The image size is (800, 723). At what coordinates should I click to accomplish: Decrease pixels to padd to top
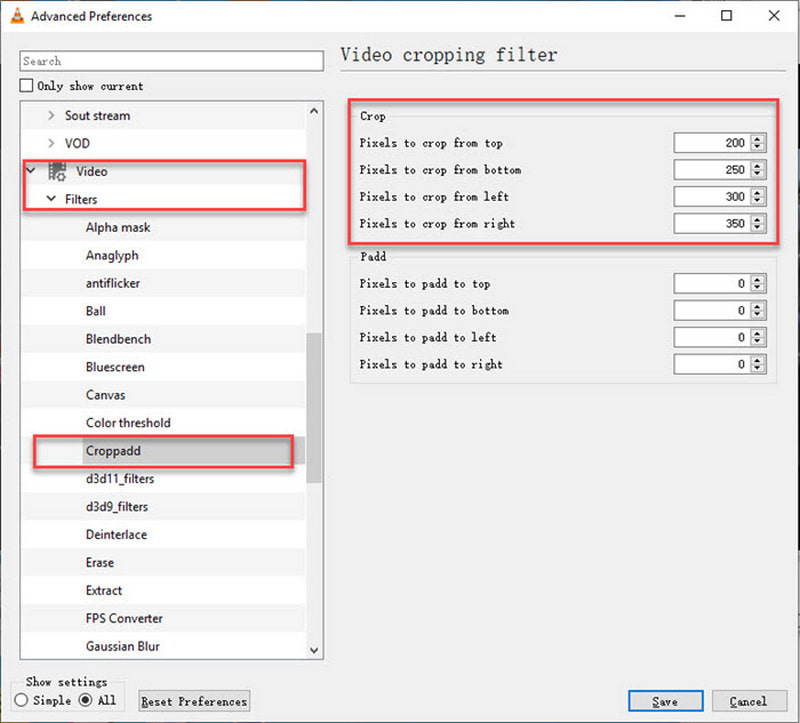pyautogui.click(x=758, y=288)
